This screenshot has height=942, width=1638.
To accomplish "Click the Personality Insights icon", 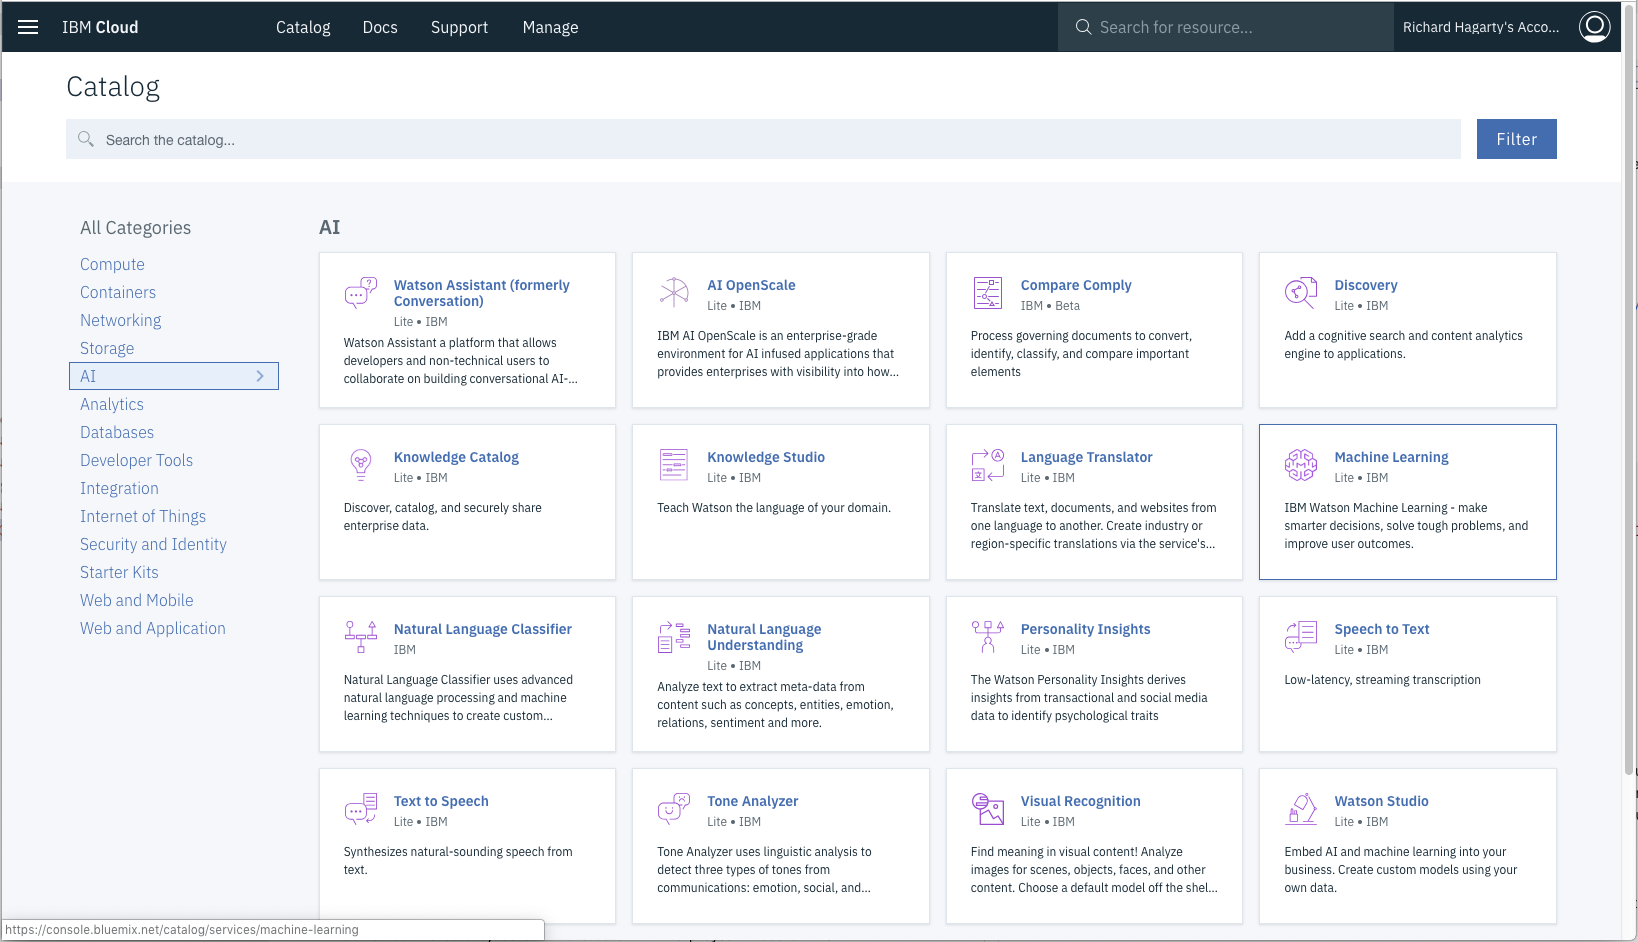I will (x=988, y=637).
